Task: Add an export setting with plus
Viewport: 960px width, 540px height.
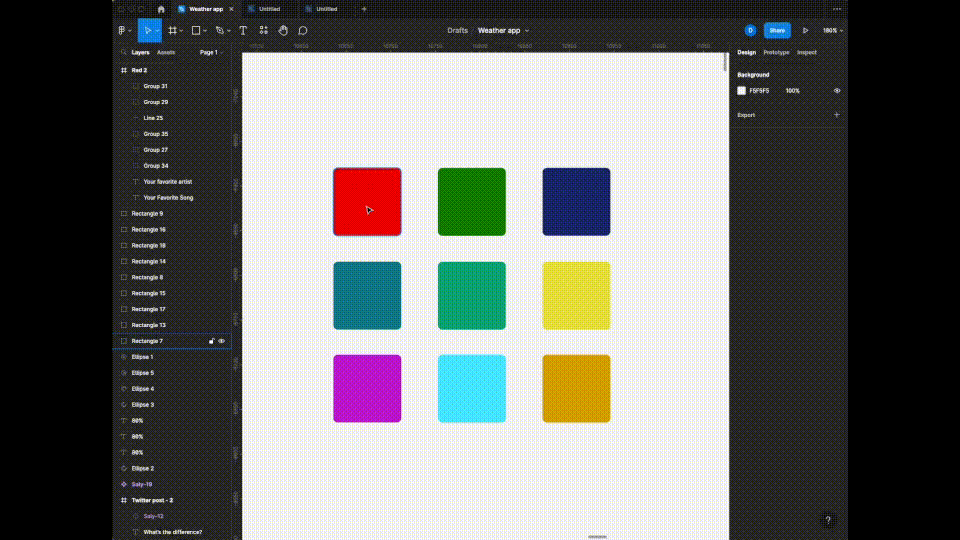Action: point(837,115)
